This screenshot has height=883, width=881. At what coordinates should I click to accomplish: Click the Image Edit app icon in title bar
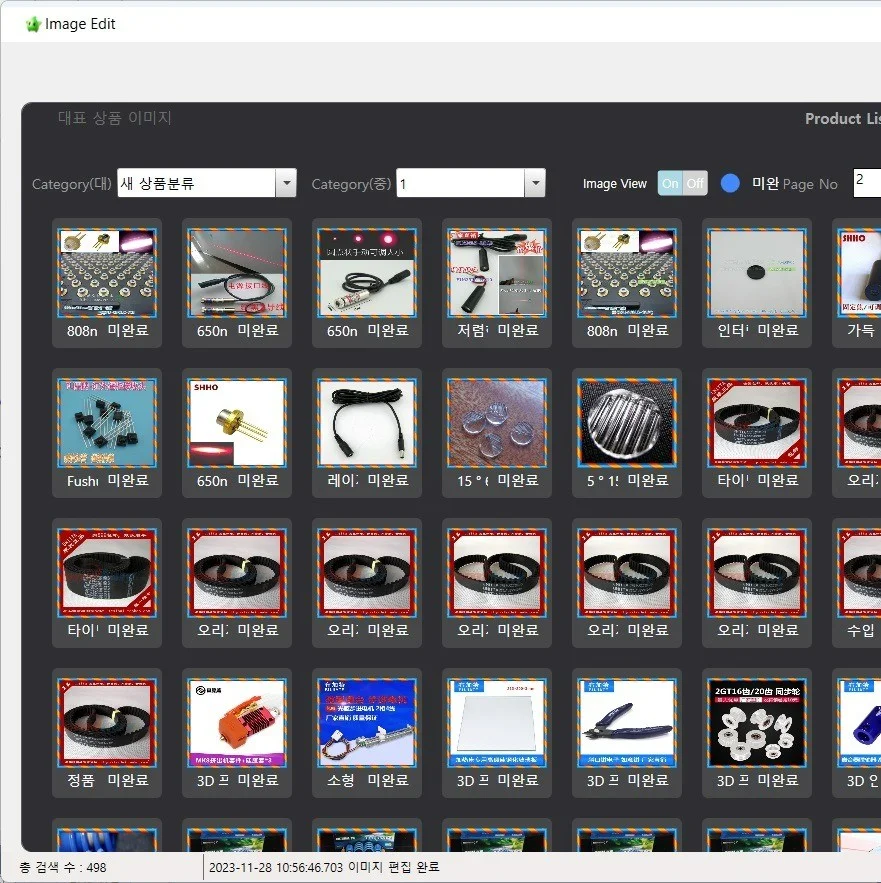34,24
